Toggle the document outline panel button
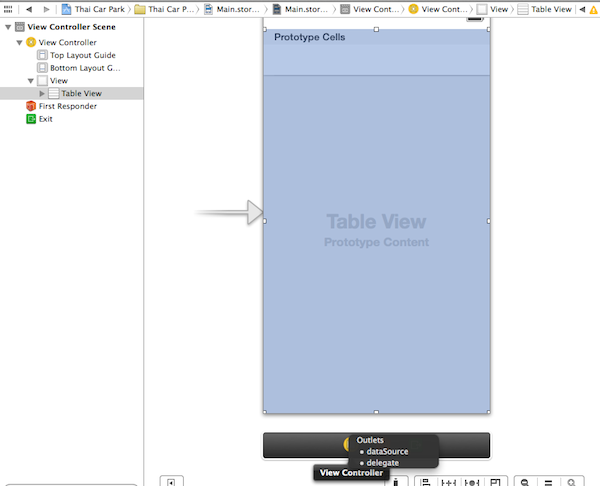This screenshot has height=486, width=600. click(171, 482)
